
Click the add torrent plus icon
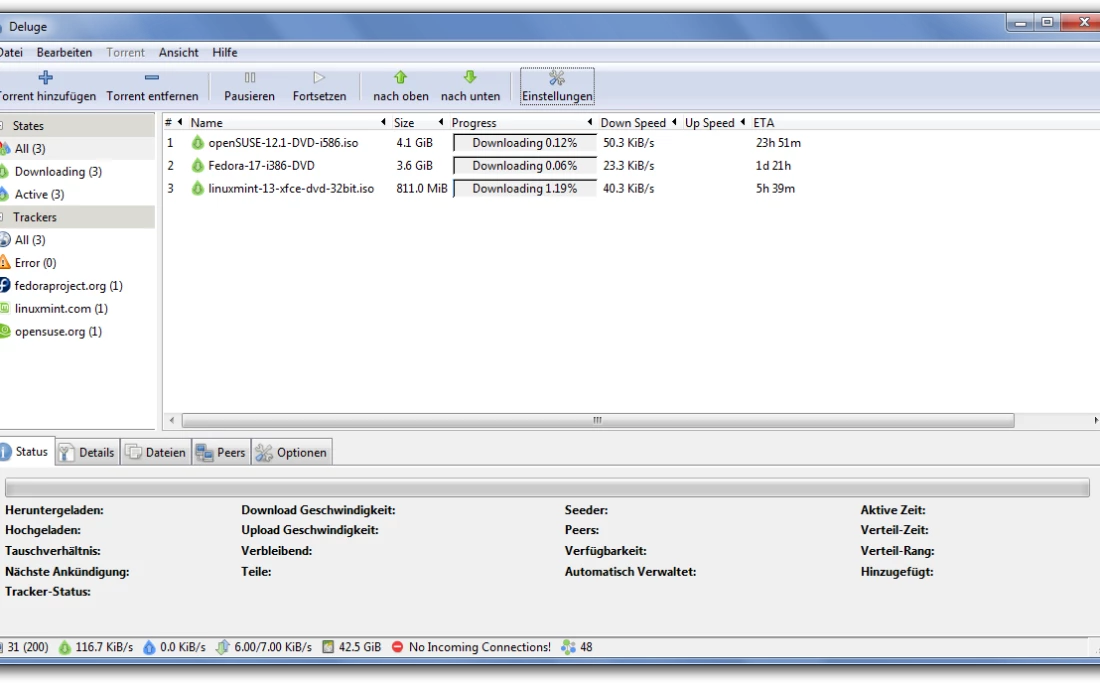[x=45, y=78]
